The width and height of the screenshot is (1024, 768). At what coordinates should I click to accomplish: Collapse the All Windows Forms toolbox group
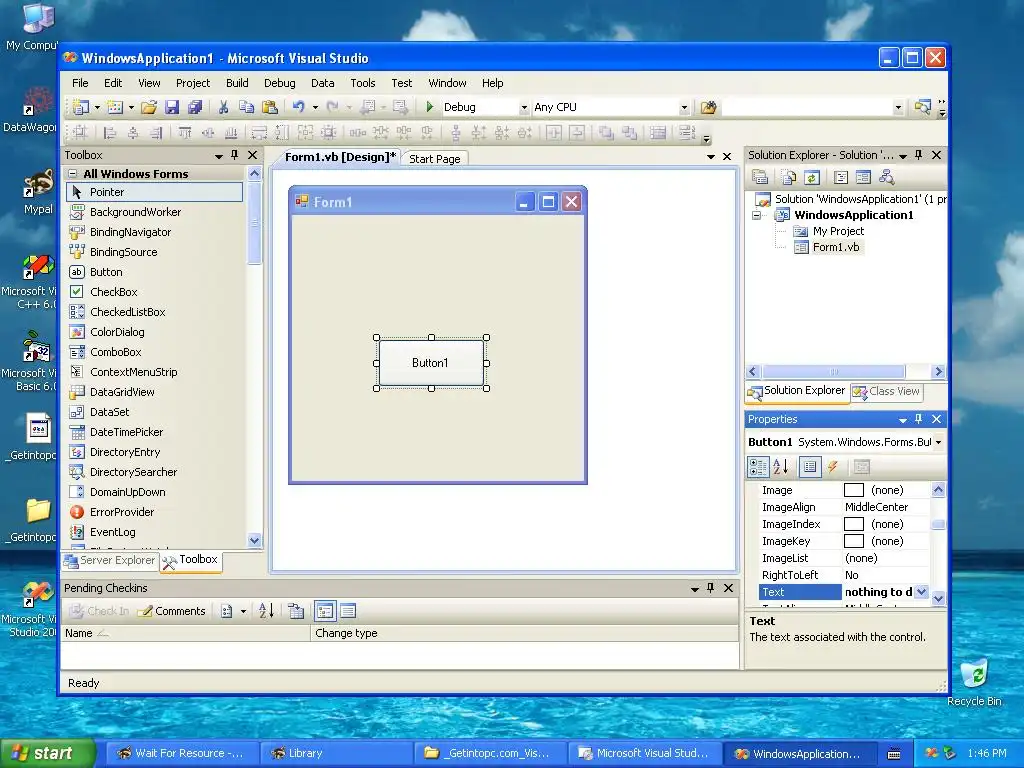coord(73,174)
